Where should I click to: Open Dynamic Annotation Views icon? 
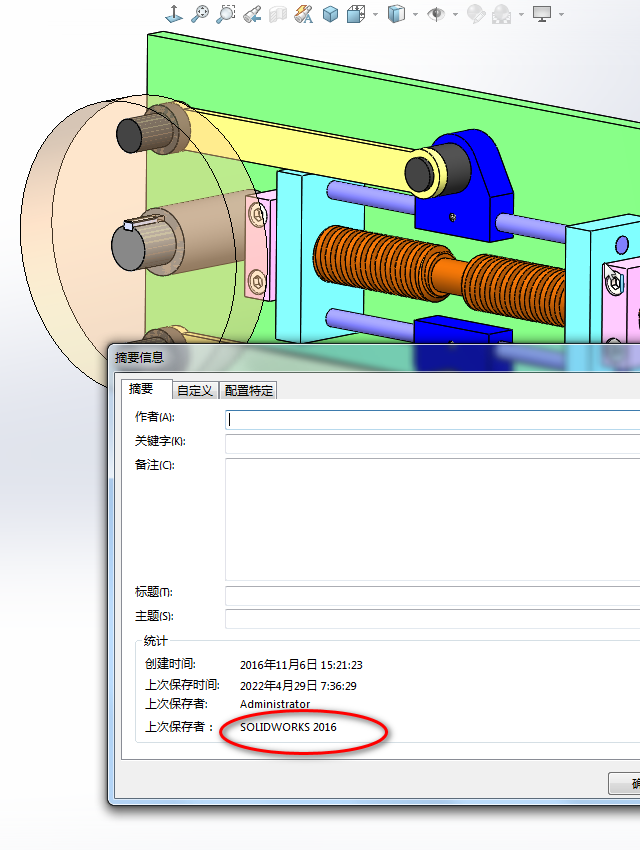pos(303,14)
